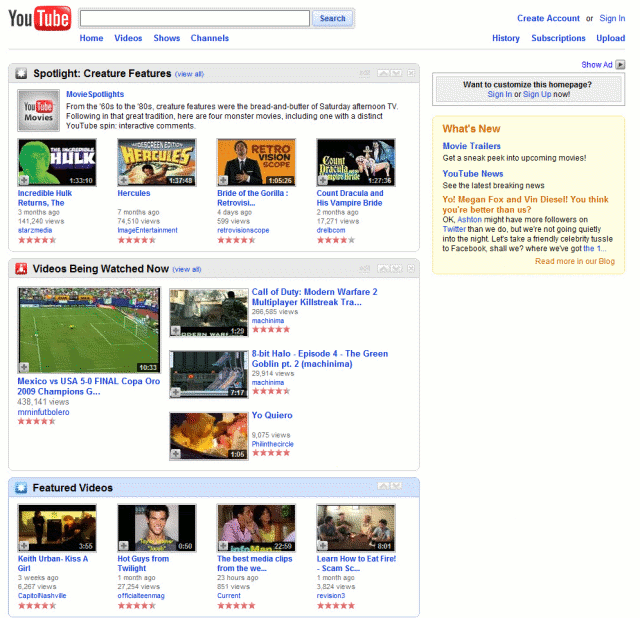Open Count Dracula and His Vampire Bride title
This screenshot has height=618, width=640.
[350, 198]
